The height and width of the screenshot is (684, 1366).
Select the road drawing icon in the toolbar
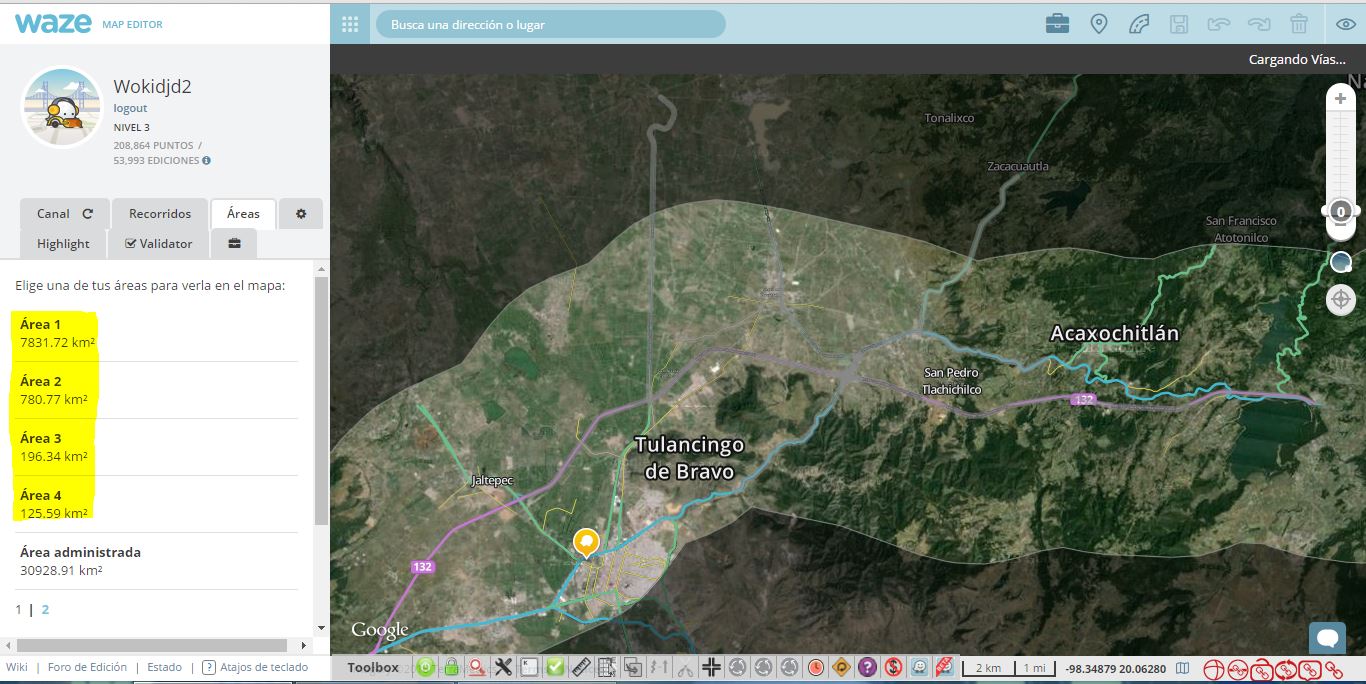[1139, 23]
